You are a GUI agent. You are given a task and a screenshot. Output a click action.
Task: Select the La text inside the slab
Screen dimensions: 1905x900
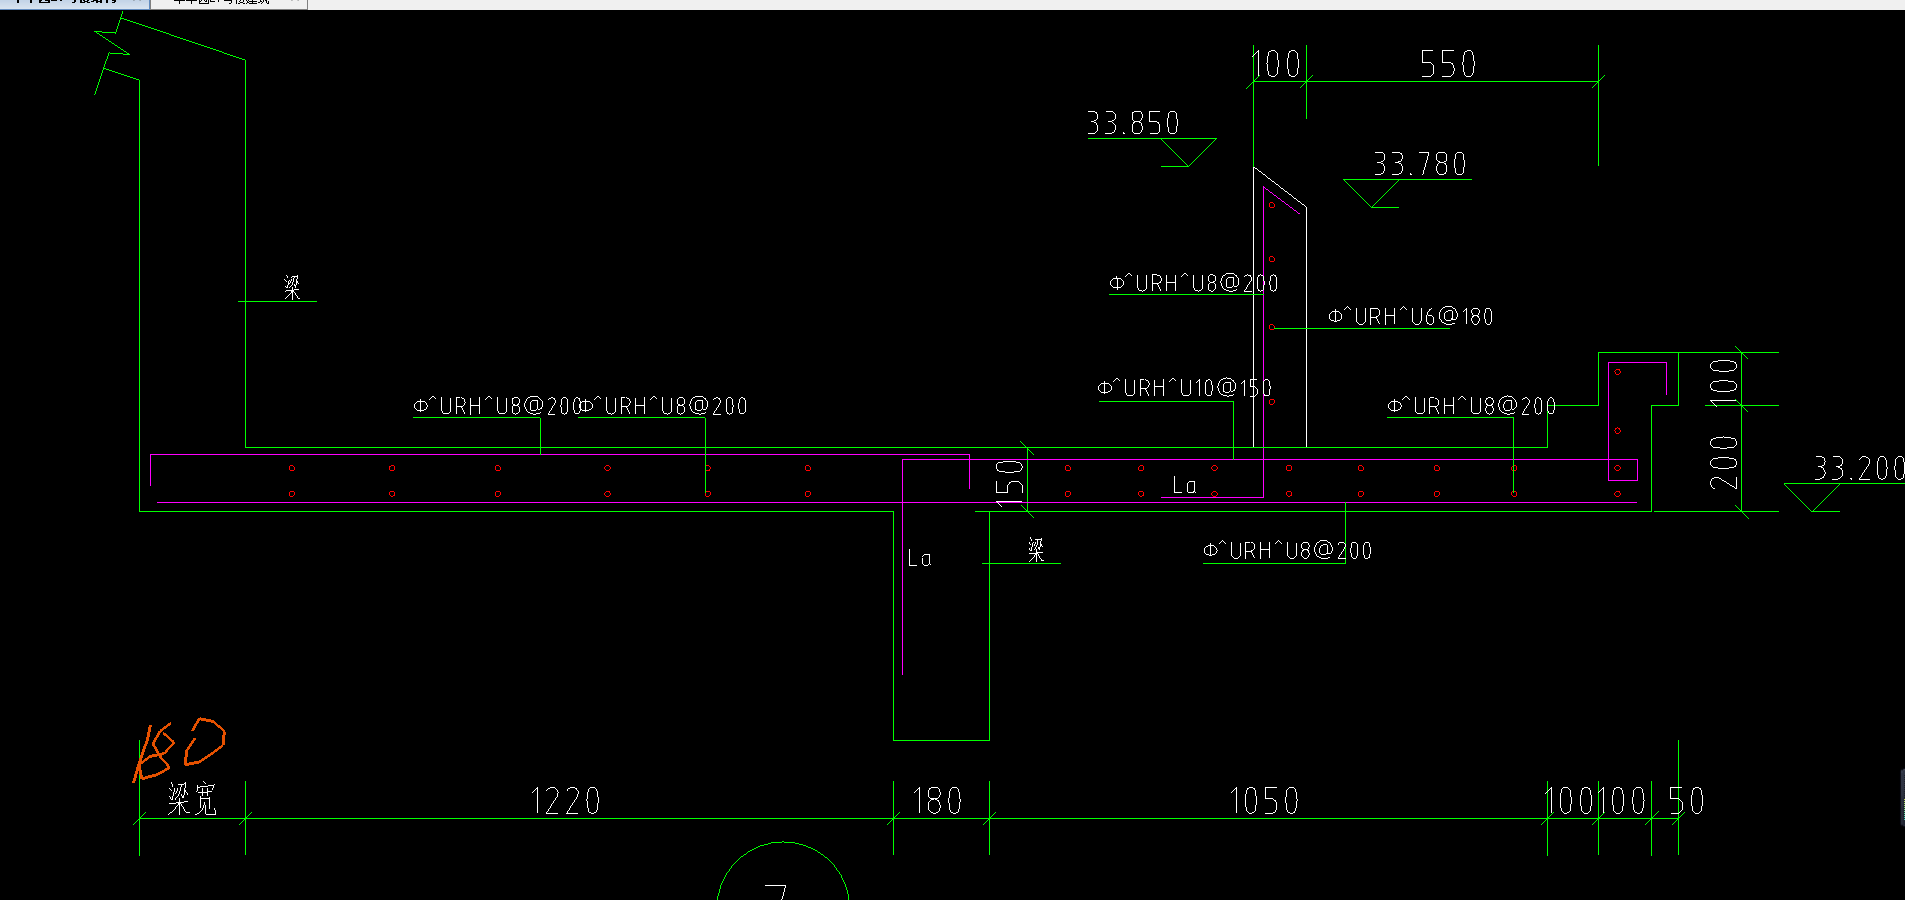1184,486
